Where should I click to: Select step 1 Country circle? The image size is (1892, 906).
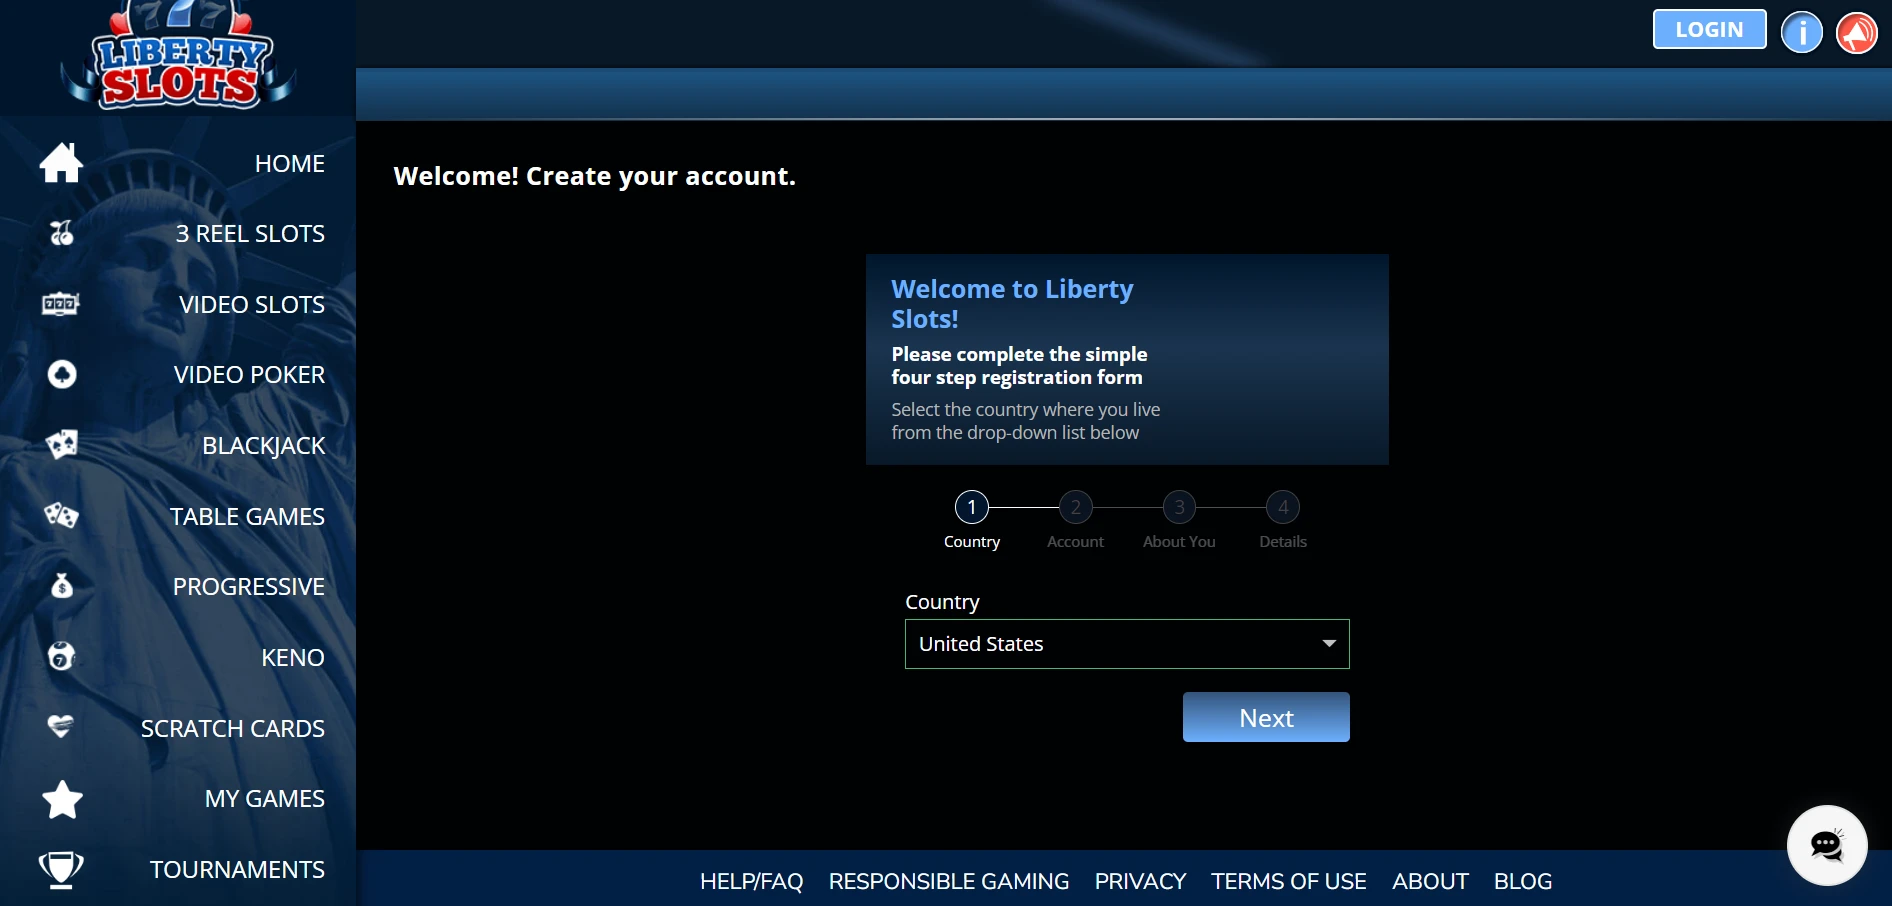pyautogui.click(x=972, y=507)
